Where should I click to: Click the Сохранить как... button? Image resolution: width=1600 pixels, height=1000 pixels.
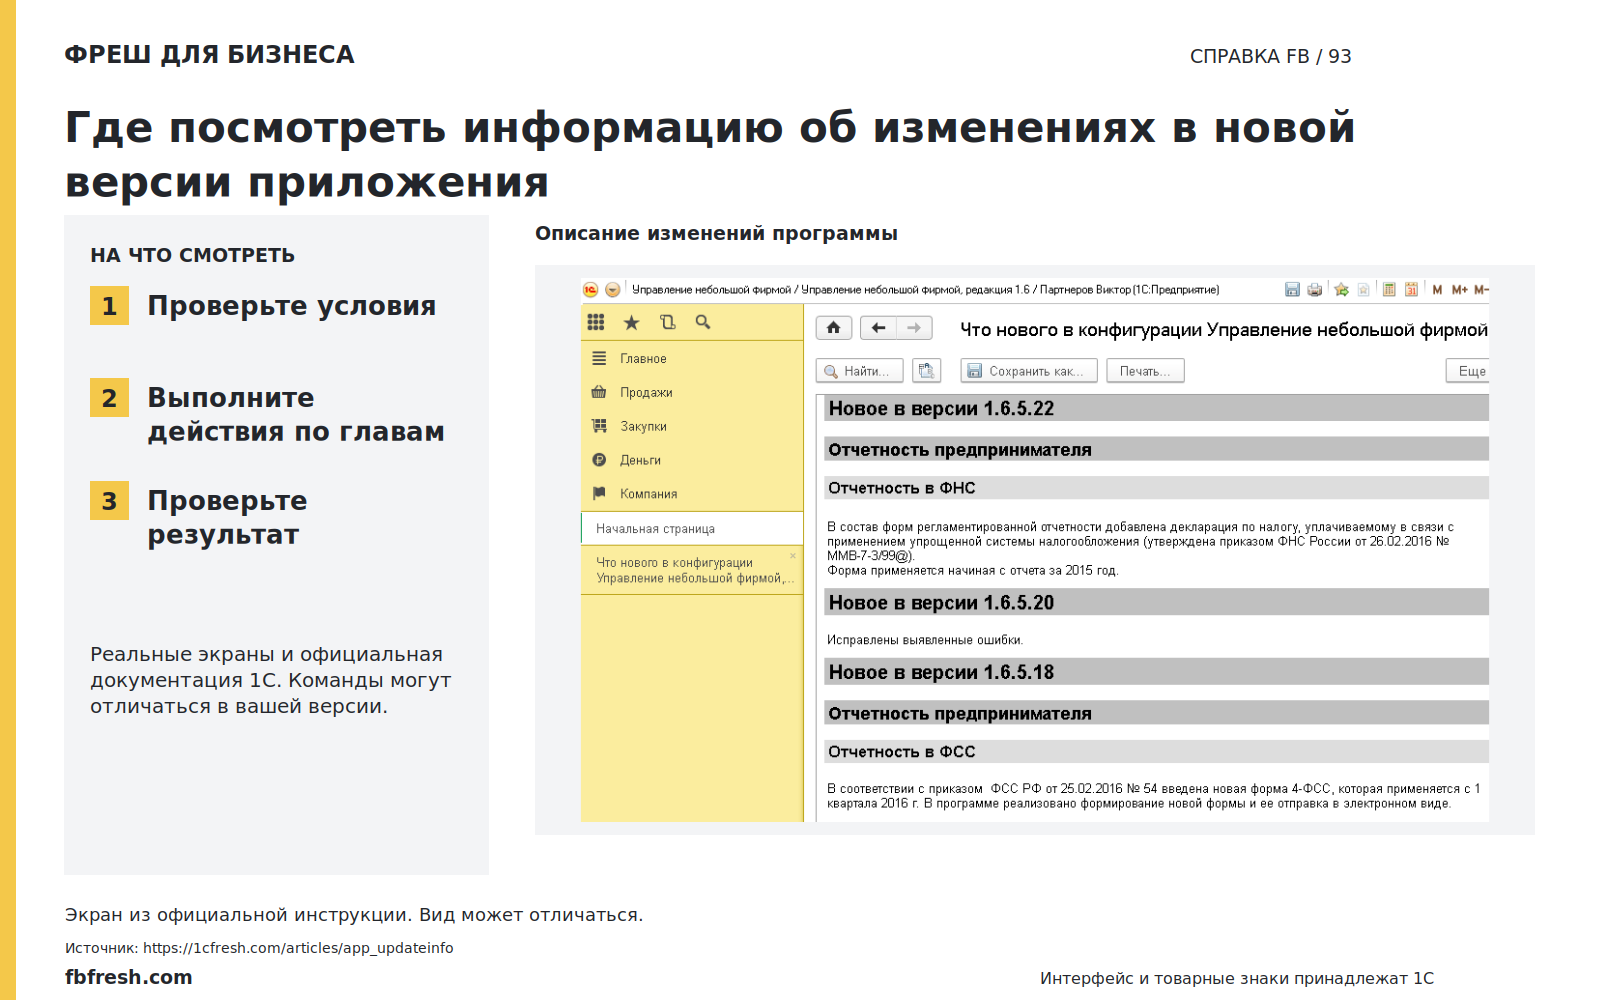click(1029, 371)
